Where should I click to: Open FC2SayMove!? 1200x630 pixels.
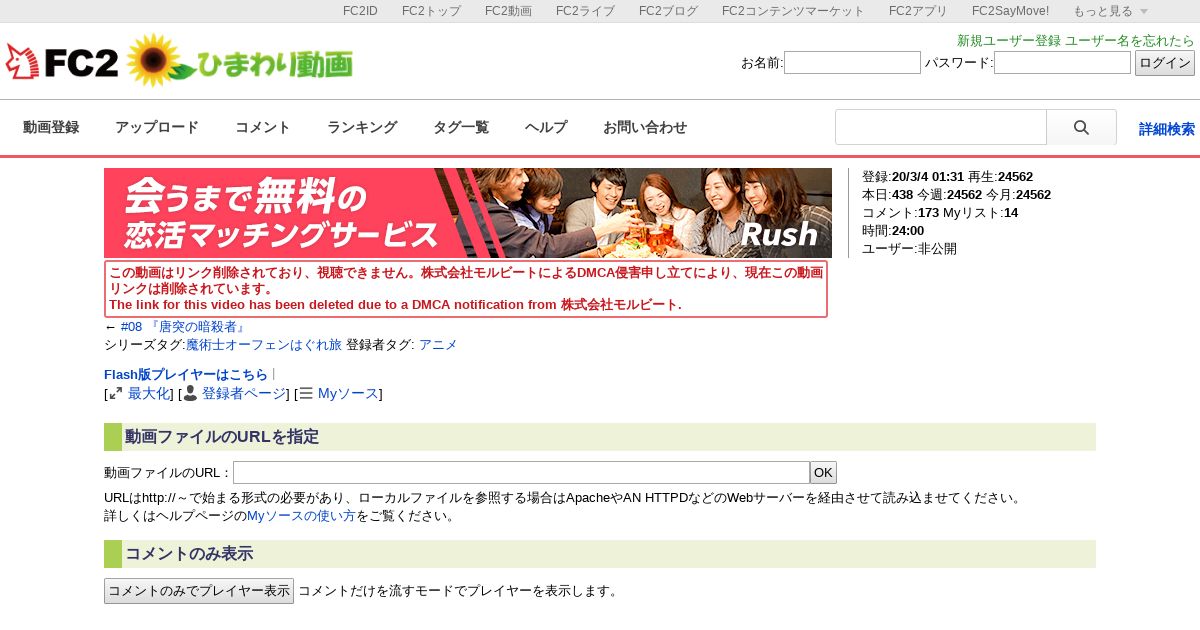pyautogui.click(x=1010, y=11)
